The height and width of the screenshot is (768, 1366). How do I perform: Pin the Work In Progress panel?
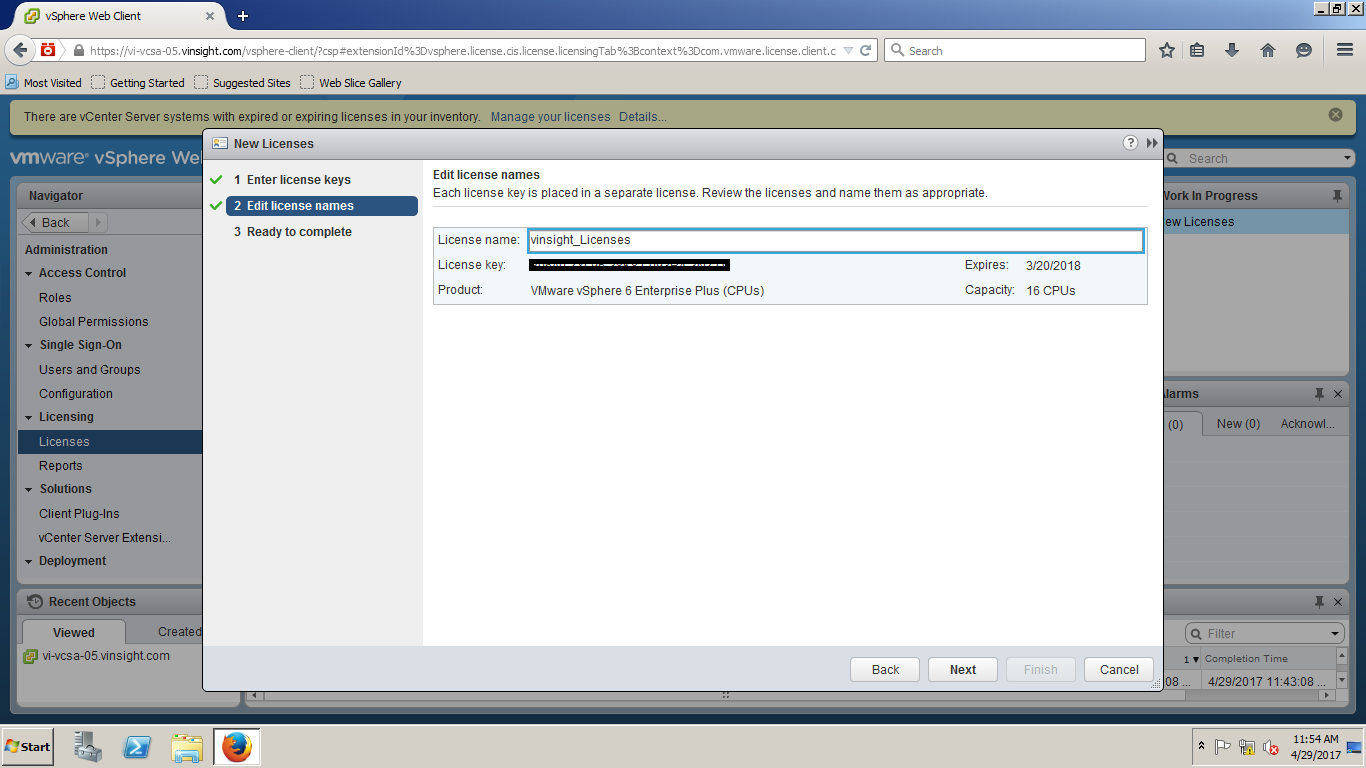tap(1337, 196)
